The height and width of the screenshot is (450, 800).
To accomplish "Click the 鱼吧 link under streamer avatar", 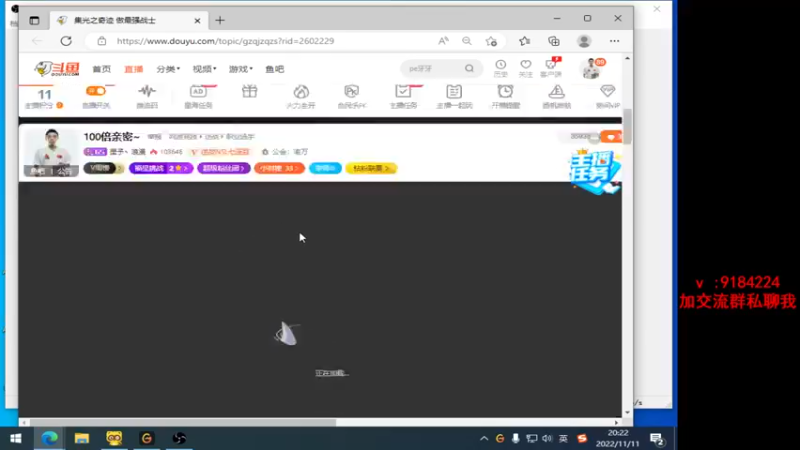I will pyautogui.click(x=37, y=171).
